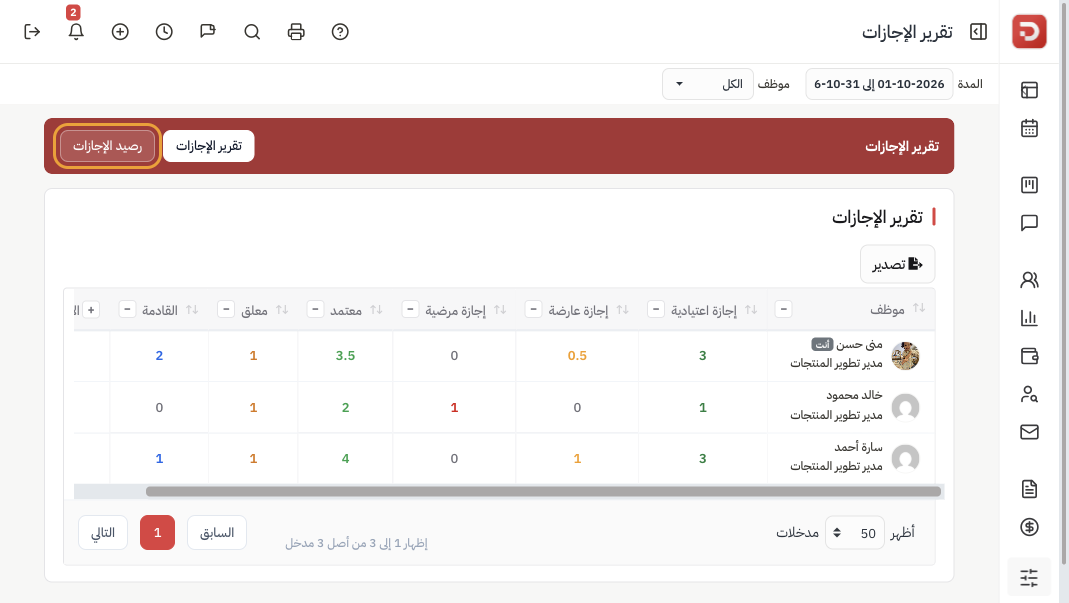Screen dimensions: 1069x603
Task: Open the clock history icon
Action: point(164,31)
